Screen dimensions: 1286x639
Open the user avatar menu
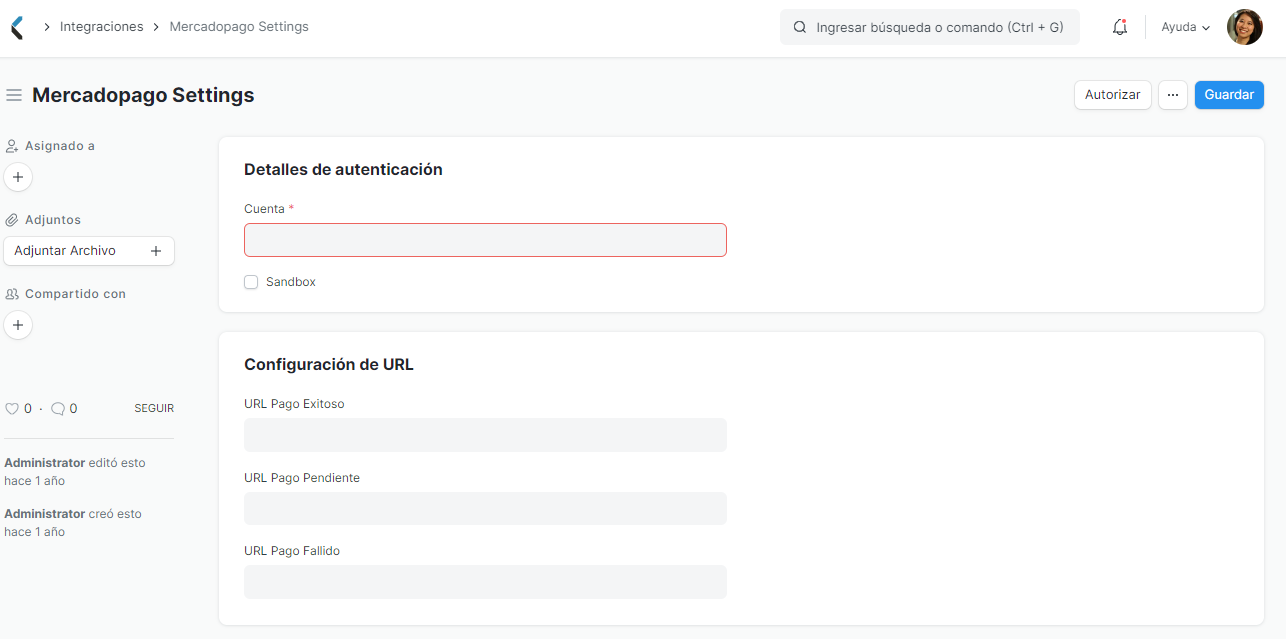(x=1245, y=27)
